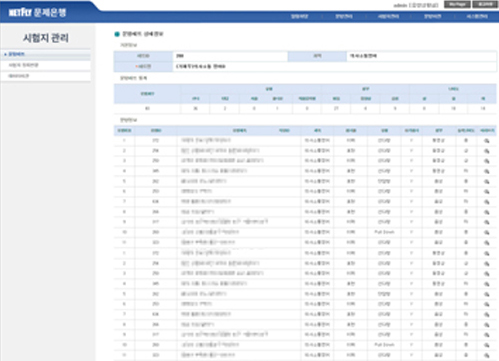The image size is (499, 361).
Task: Open the MyPage button beside the admin name
Action: tap(457, 4)
